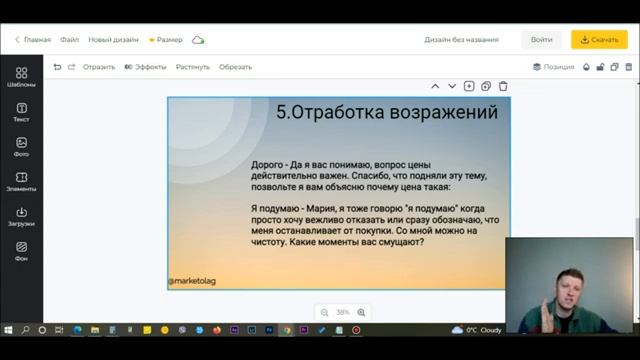Image resolution: width=640 pixels, height=360 pixels.
Task: Duplicate the selected element from the toolbar
Action: pyautogui.click(x=614, y=67)
